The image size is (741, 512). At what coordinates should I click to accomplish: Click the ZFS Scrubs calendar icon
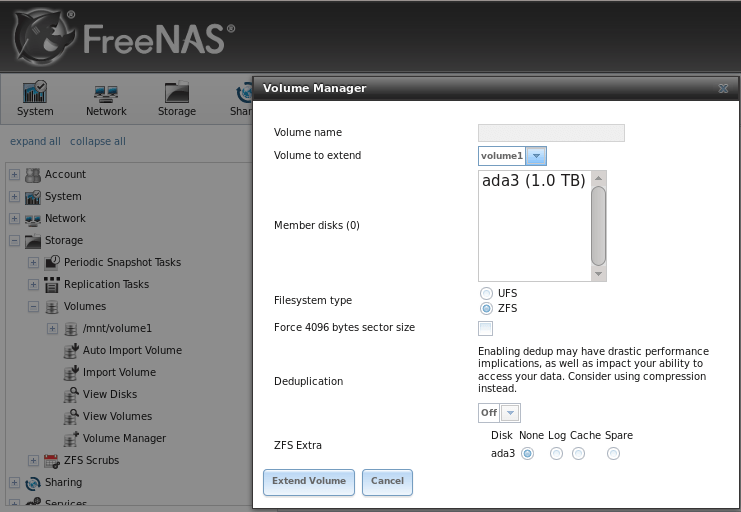click(x=52, y=460)
